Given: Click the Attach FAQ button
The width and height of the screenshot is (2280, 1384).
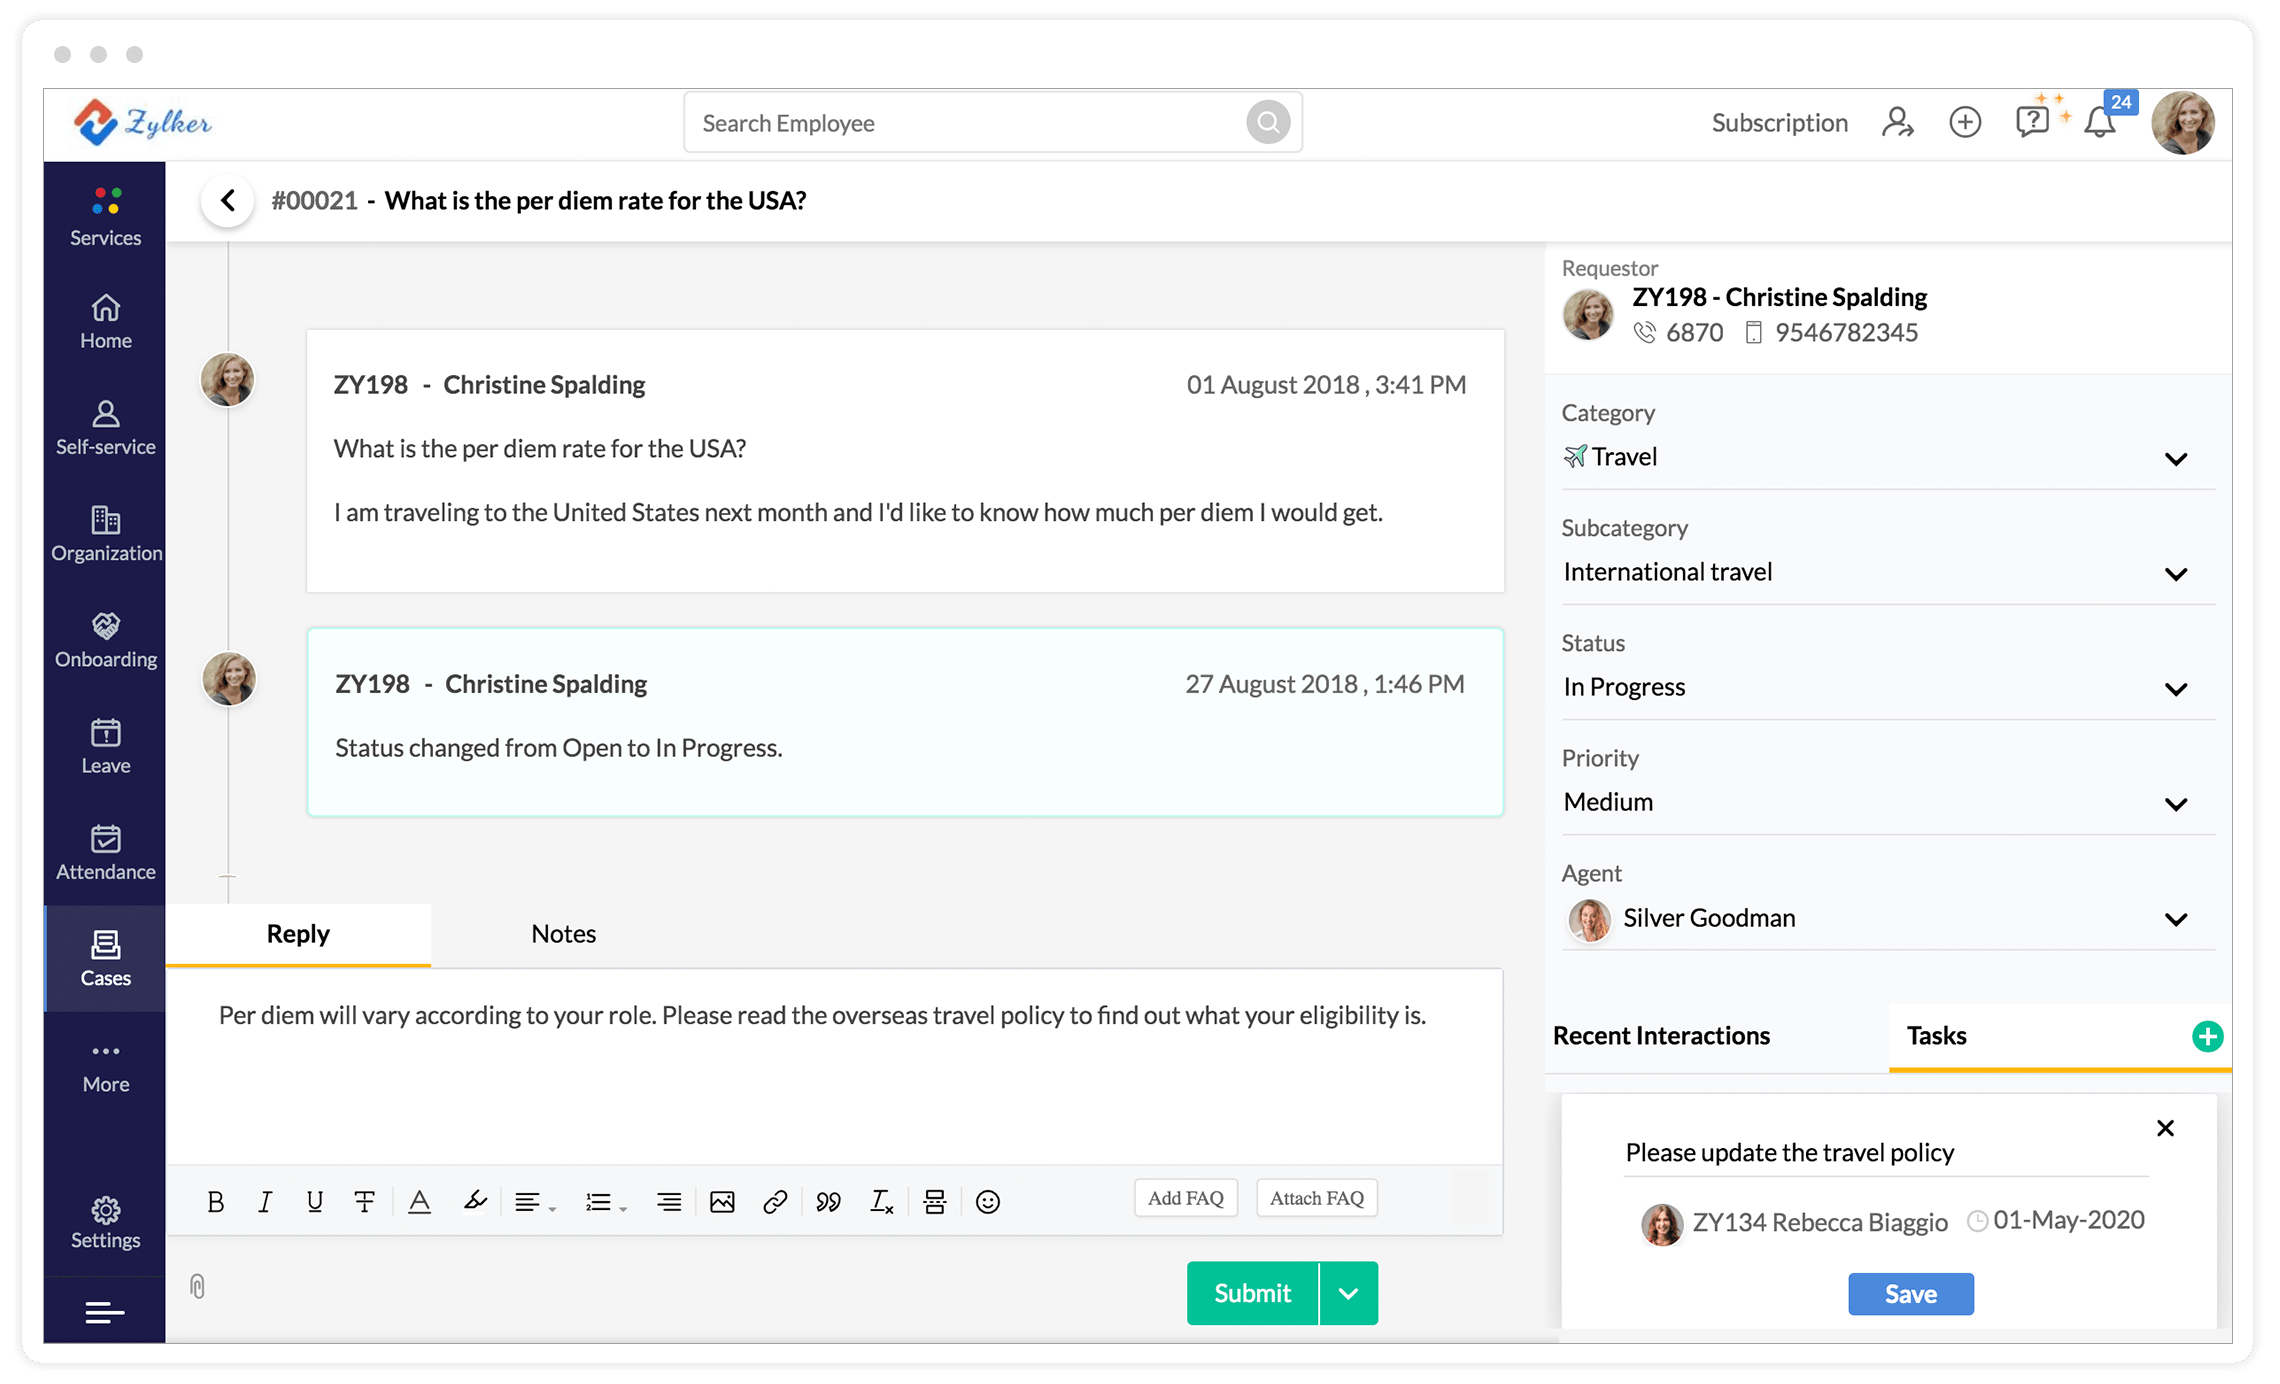Looking at the screenshot, I should click(1317, 1198).
